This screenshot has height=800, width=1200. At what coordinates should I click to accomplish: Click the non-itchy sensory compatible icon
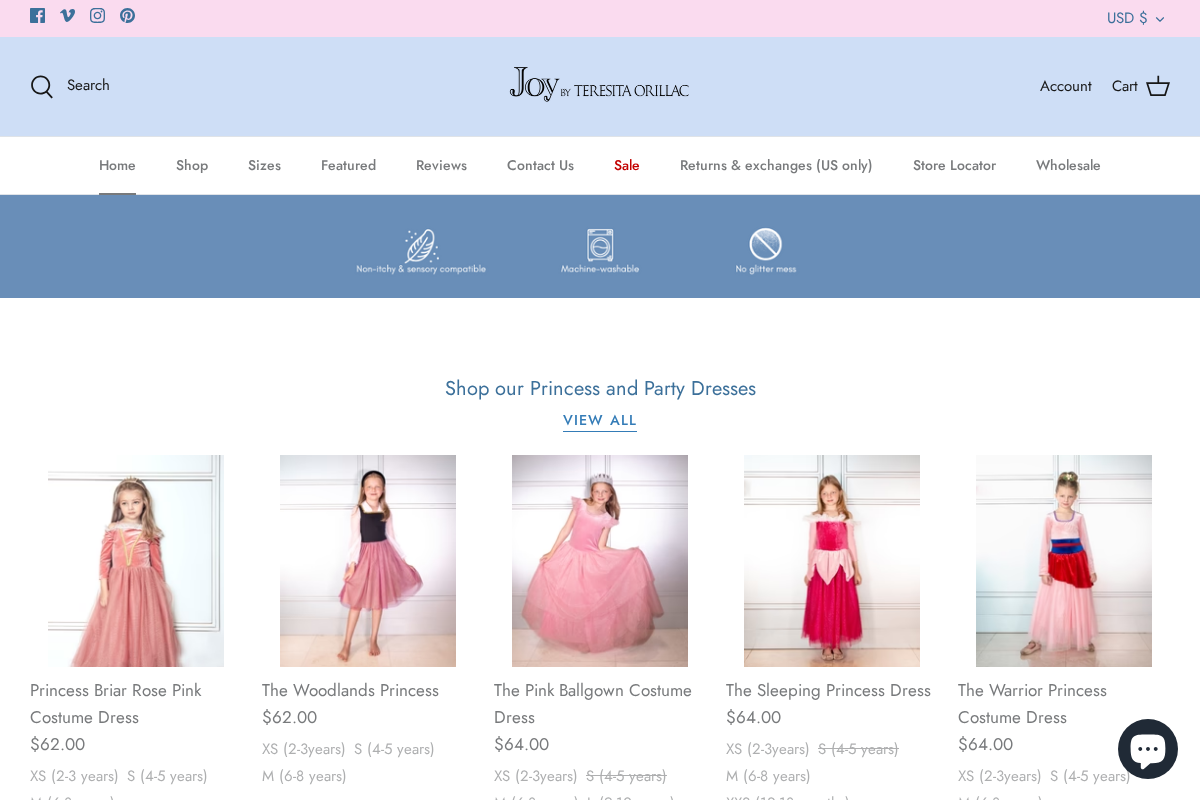(421, 250)
